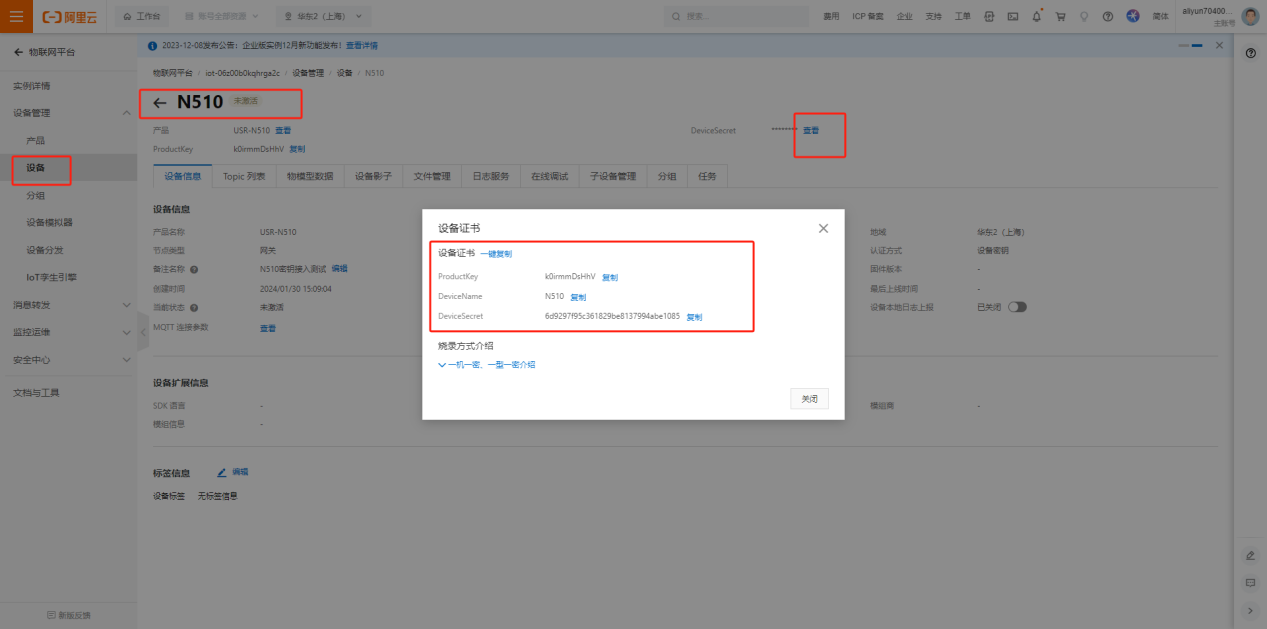Click the back arrow next to N510

160,102
